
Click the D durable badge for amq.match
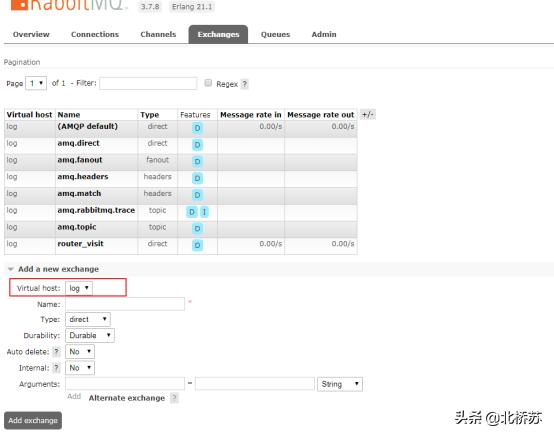(197, 195)
